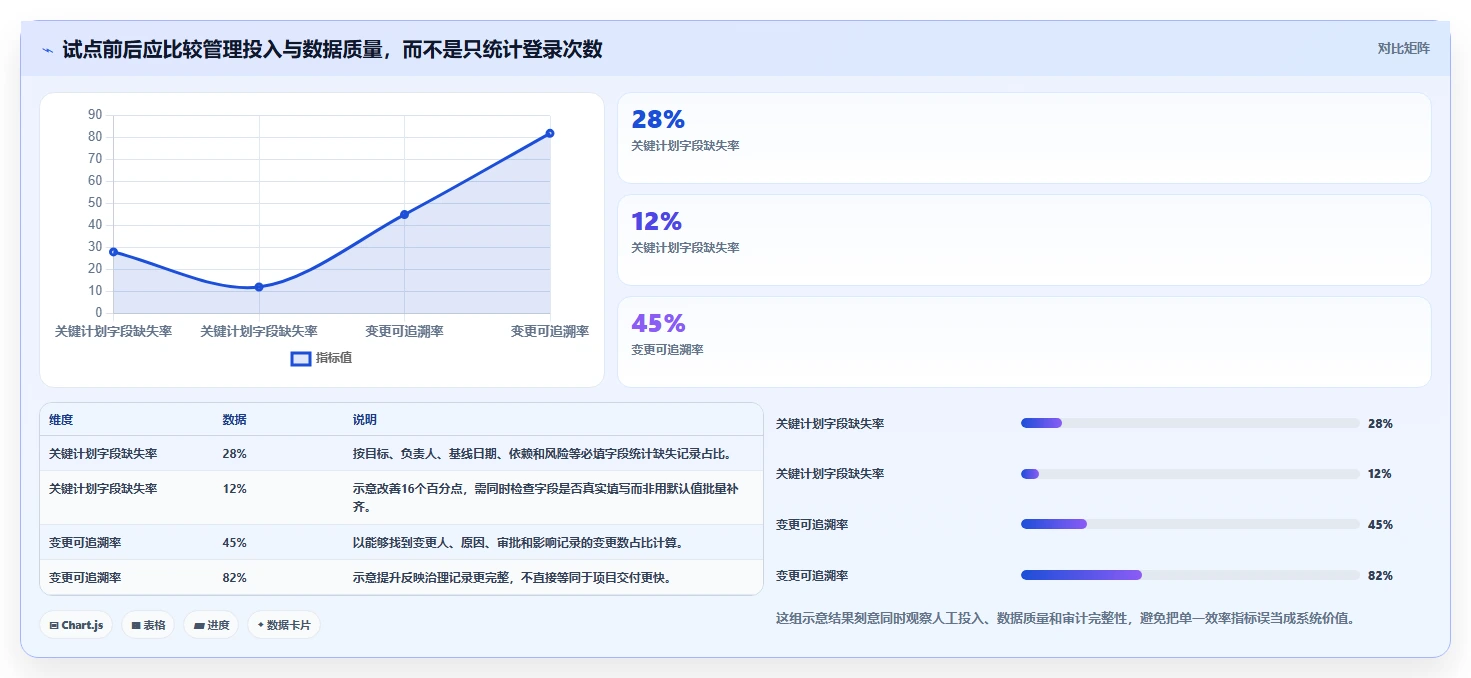1471x678 pixels.
Task: Open the 45% 变更可追溯率 KPI card
Action: (x=1024, y=342)
